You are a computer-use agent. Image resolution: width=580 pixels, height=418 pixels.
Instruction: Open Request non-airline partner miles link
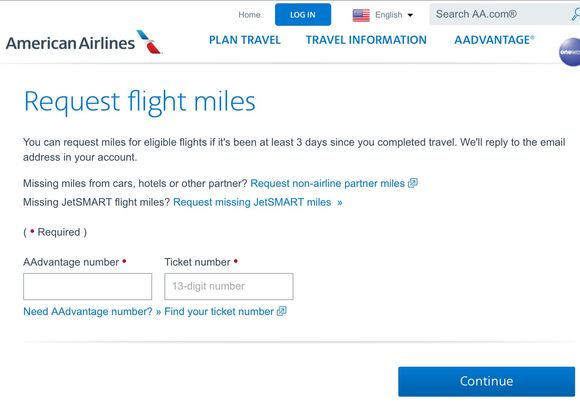pos(327,183)
